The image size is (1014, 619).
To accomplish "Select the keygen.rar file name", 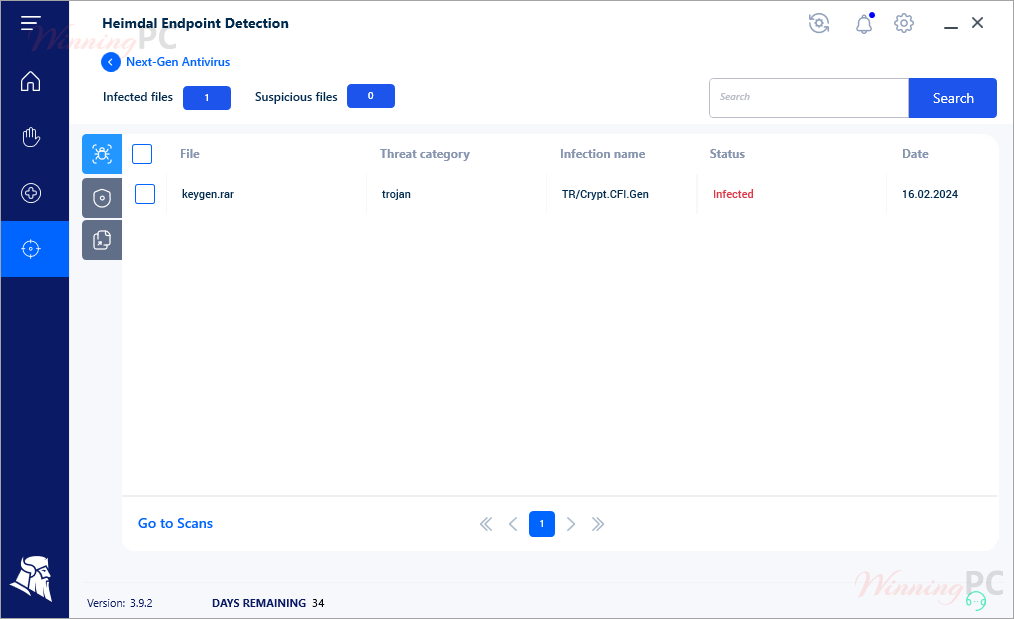I will tap(208, 194).
